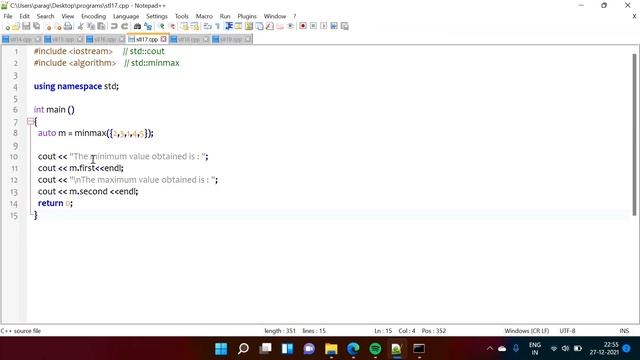Open the Encoding menu

pos(93,16)
